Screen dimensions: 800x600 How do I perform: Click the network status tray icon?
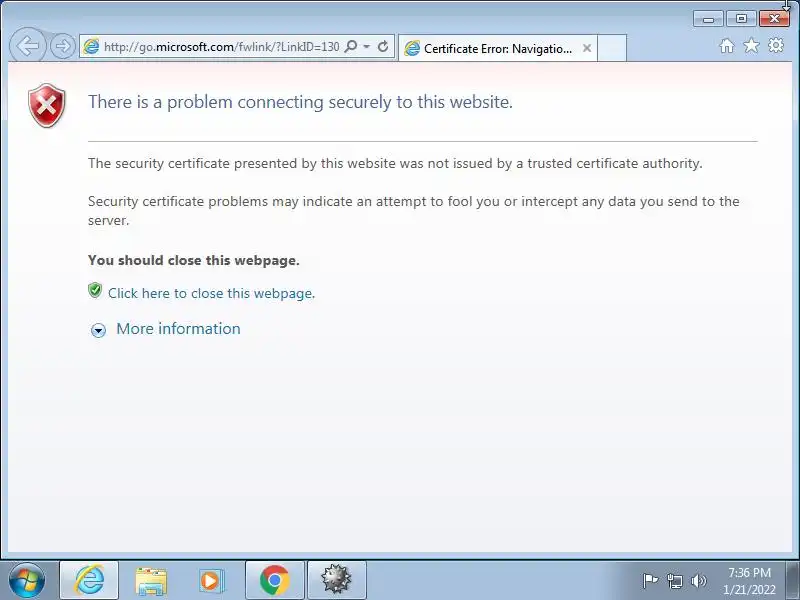pyautogui.click(x=674, y=581)
